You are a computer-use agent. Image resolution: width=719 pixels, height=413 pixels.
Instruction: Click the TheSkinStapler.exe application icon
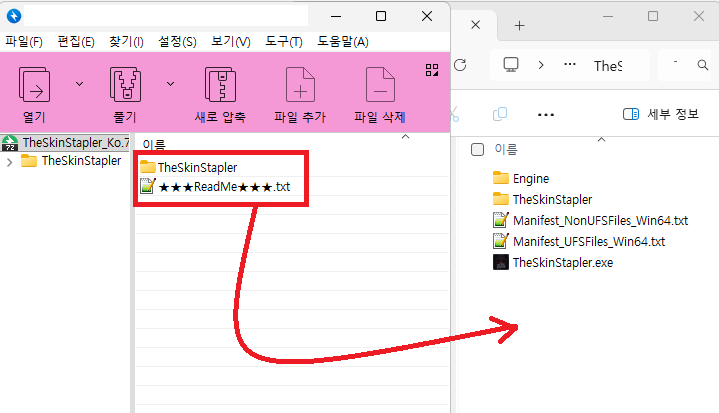click(x=501, y=262)
